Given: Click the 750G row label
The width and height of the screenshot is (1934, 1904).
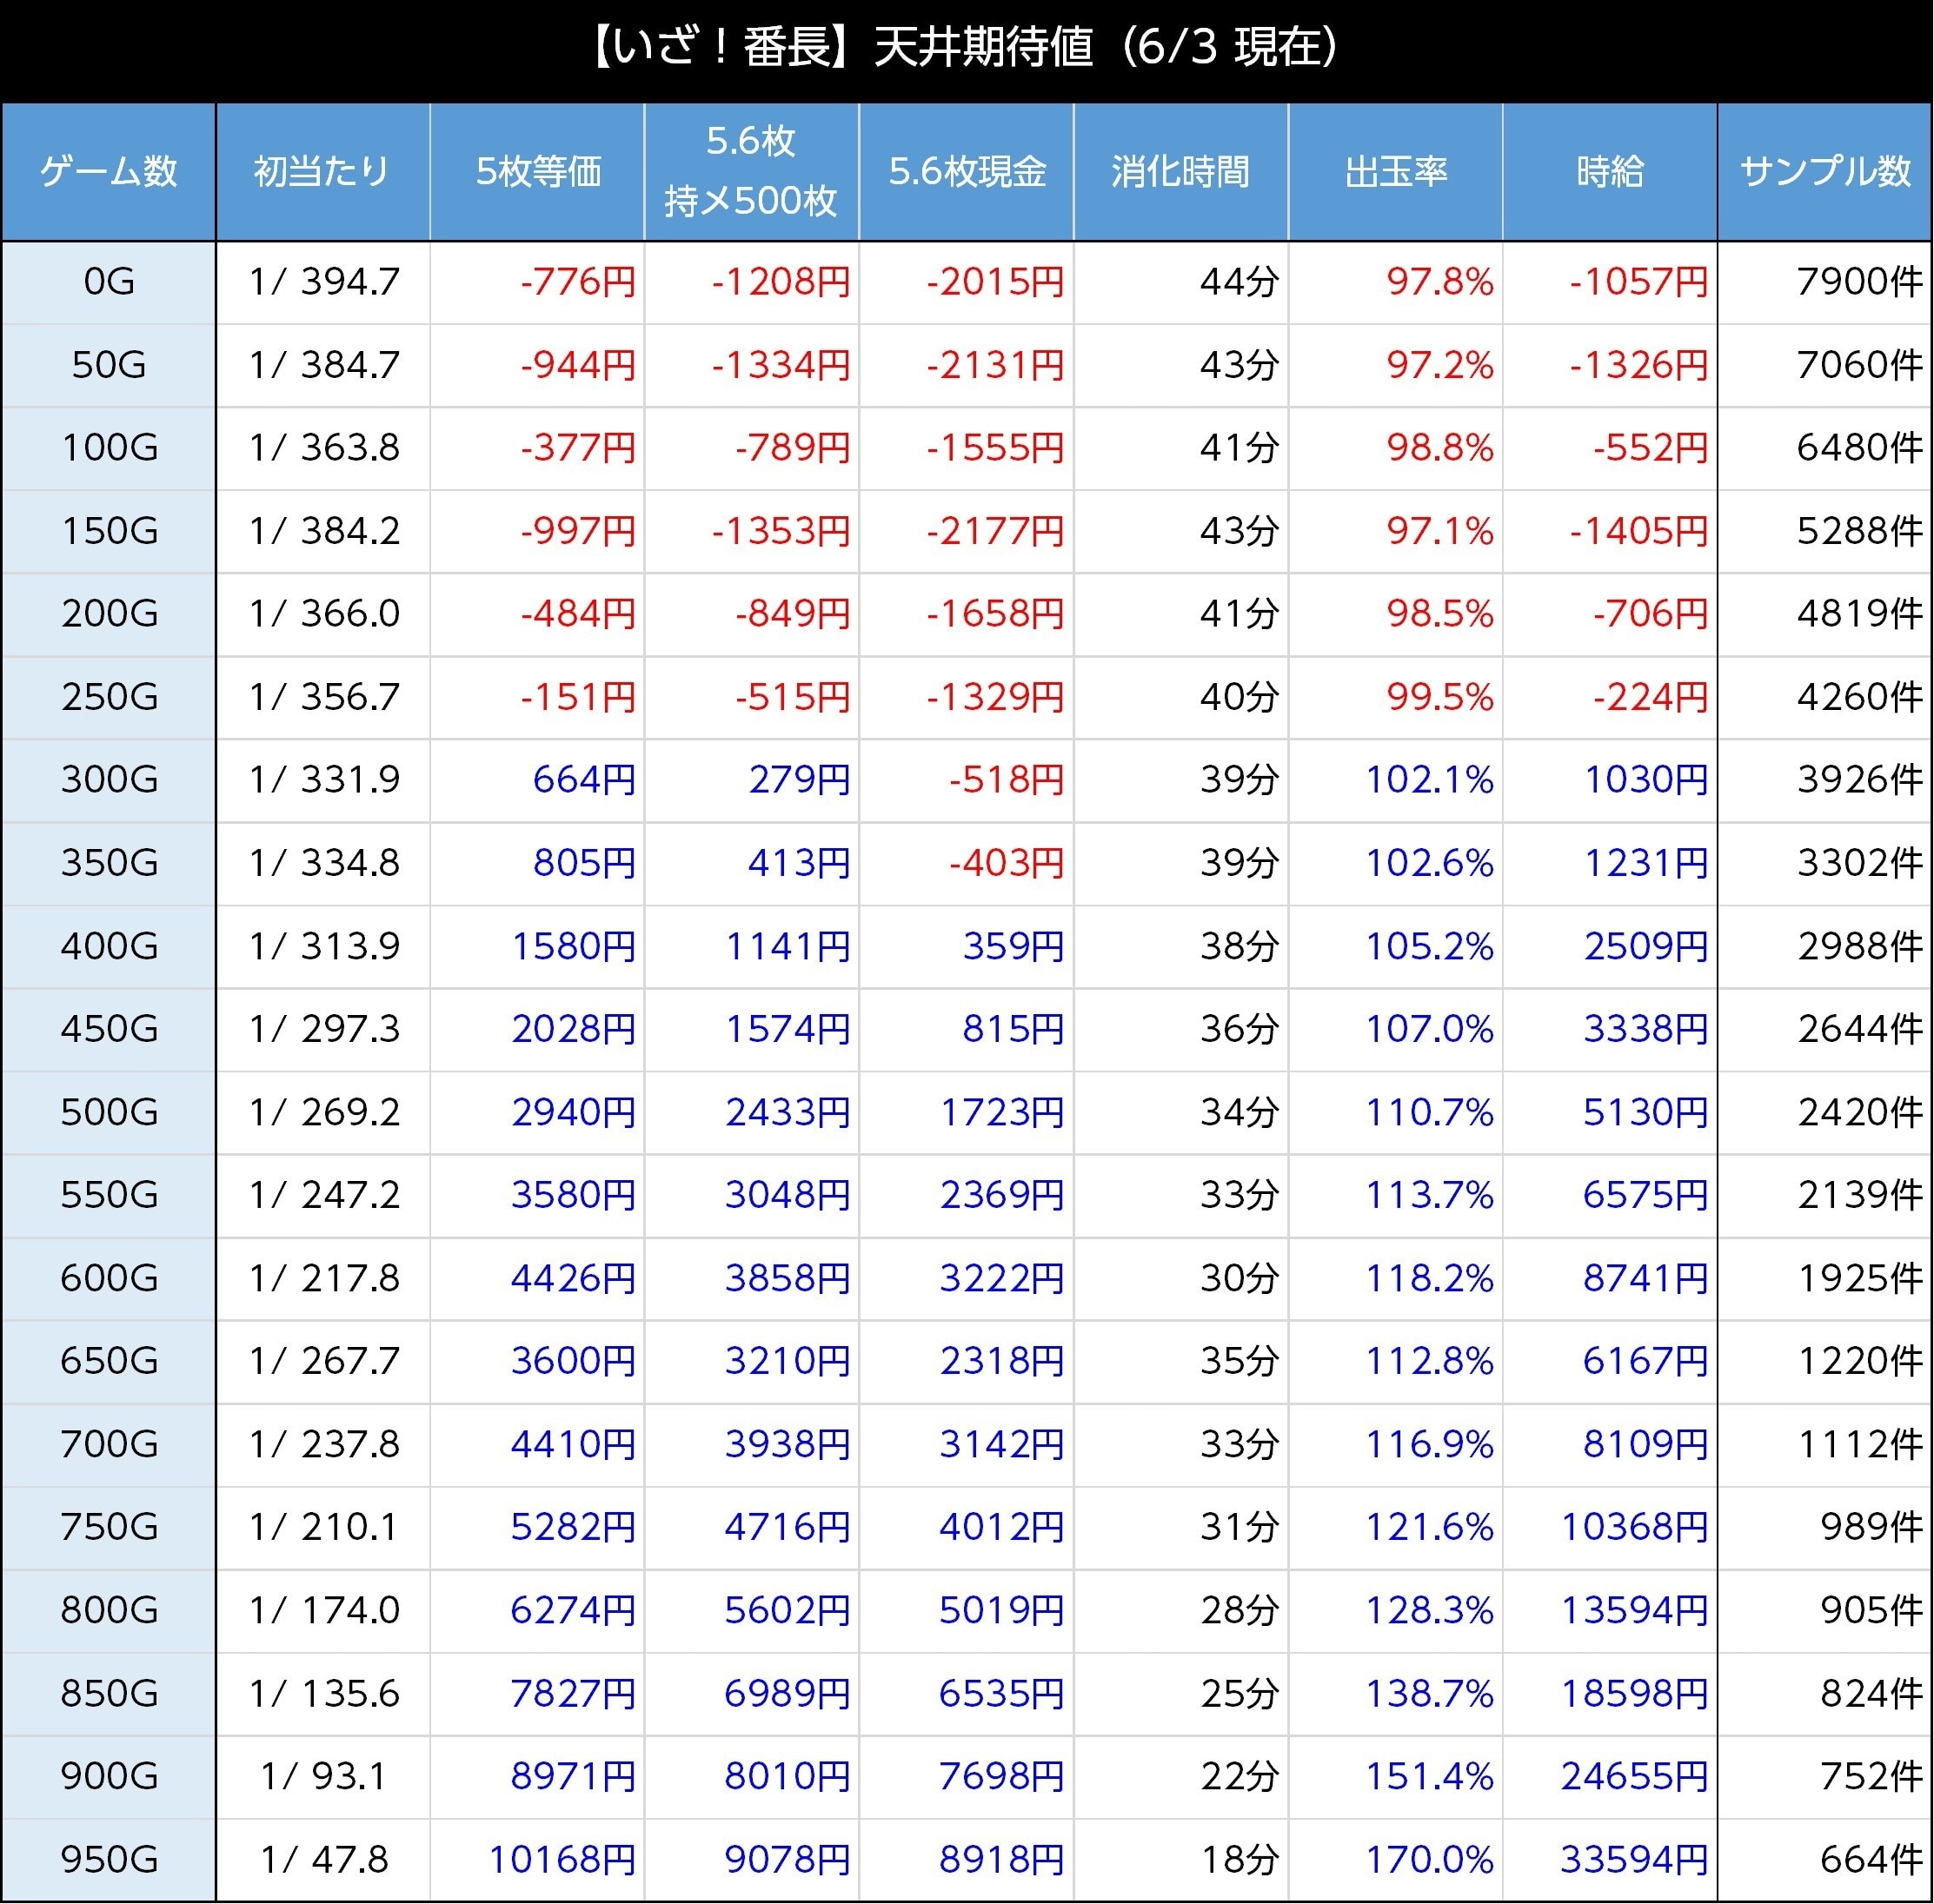Looking at the screenshot, I should tap(108, 1527).
